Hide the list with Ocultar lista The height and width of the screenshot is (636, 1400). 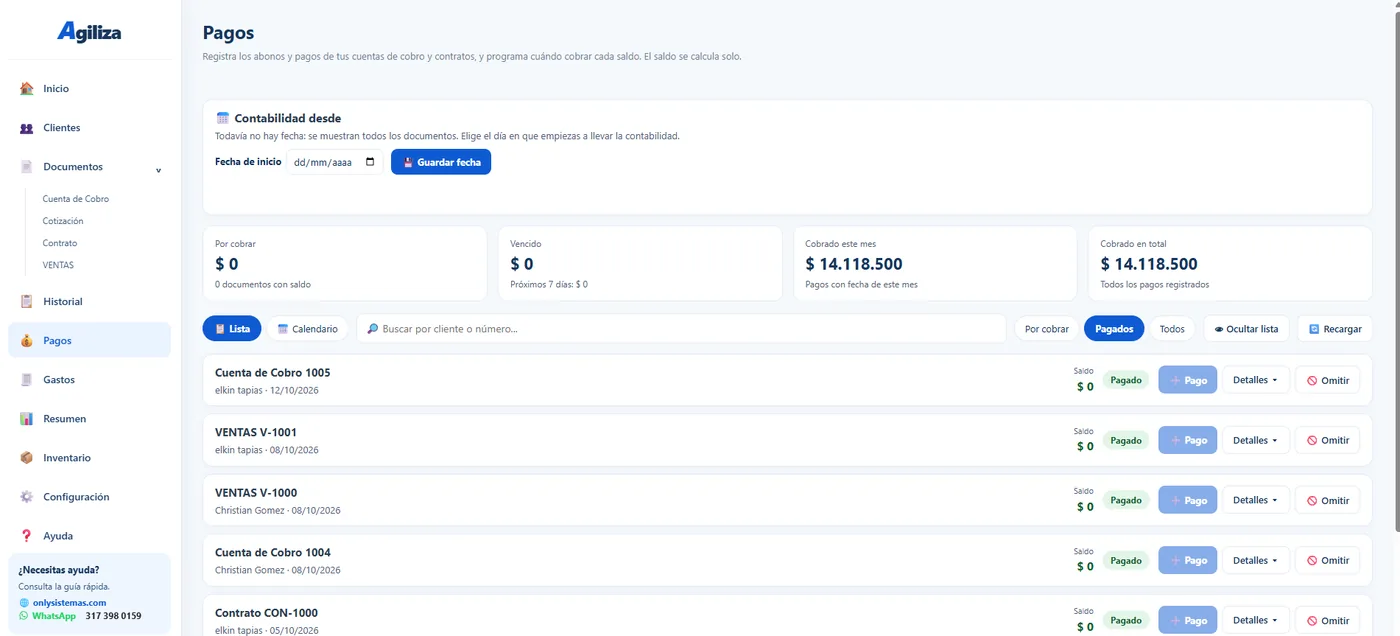click(1246, 329)
